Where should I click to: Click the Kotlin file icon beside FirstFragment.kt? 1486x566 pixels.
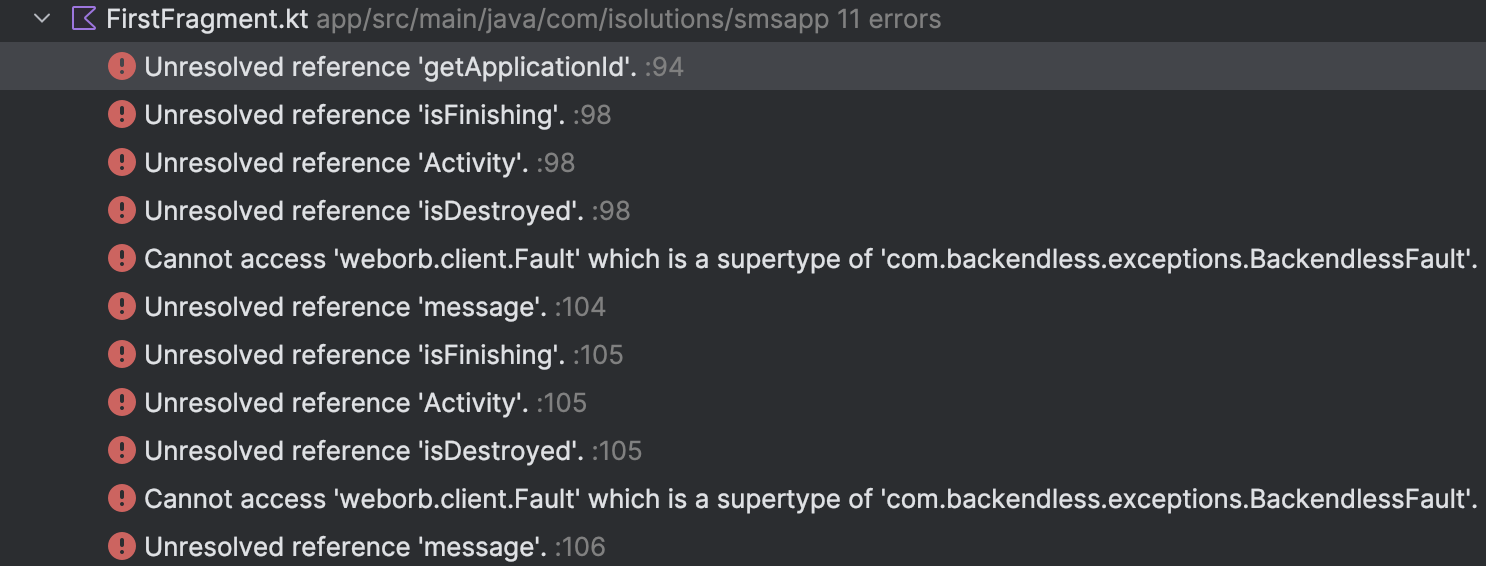click(84, 19)
